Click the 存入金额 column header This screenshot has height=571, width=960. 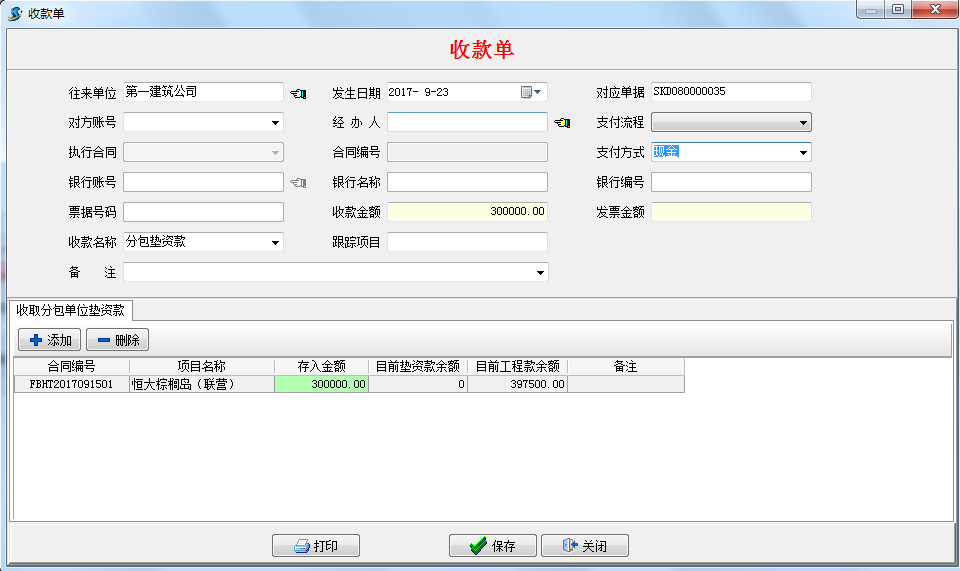point(321,367)
